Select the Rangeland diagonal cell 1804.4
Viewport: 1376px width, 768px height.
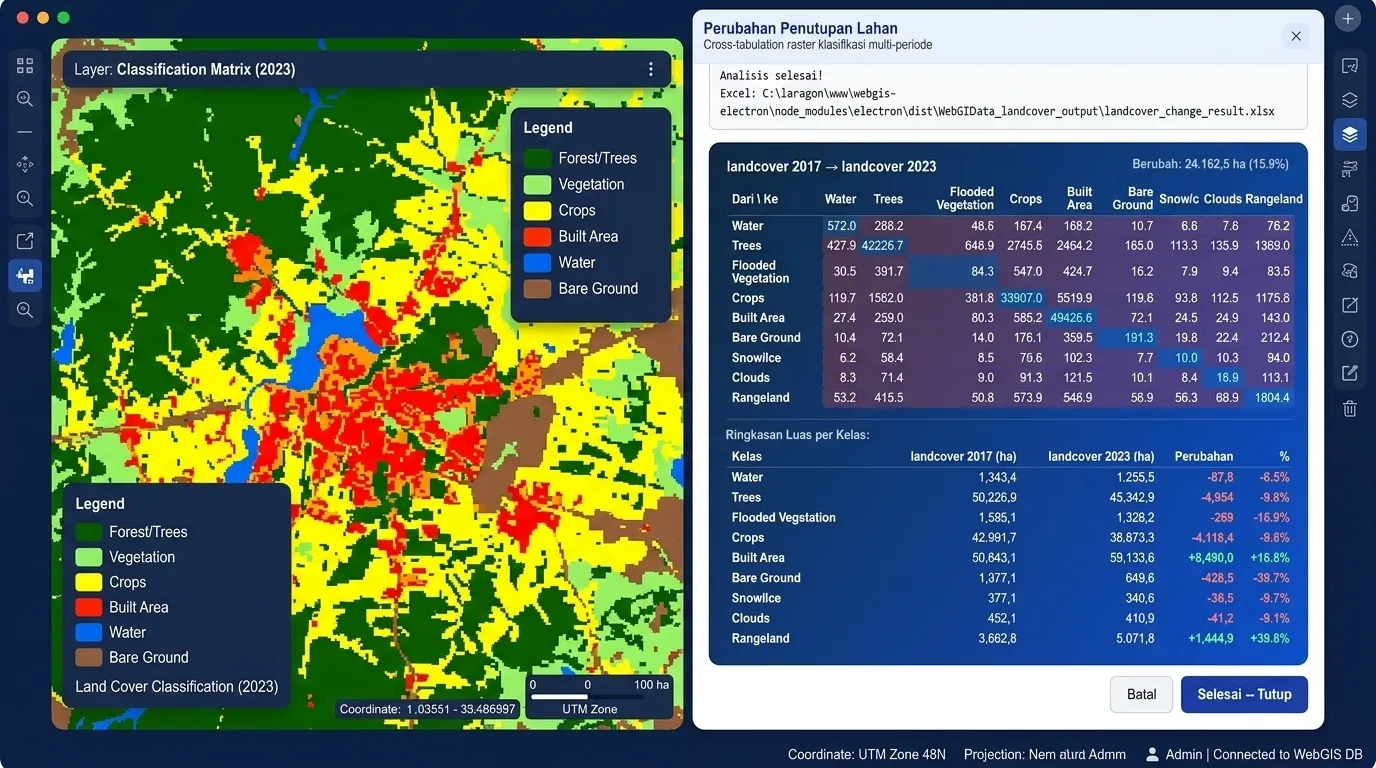coord(1268,398)
